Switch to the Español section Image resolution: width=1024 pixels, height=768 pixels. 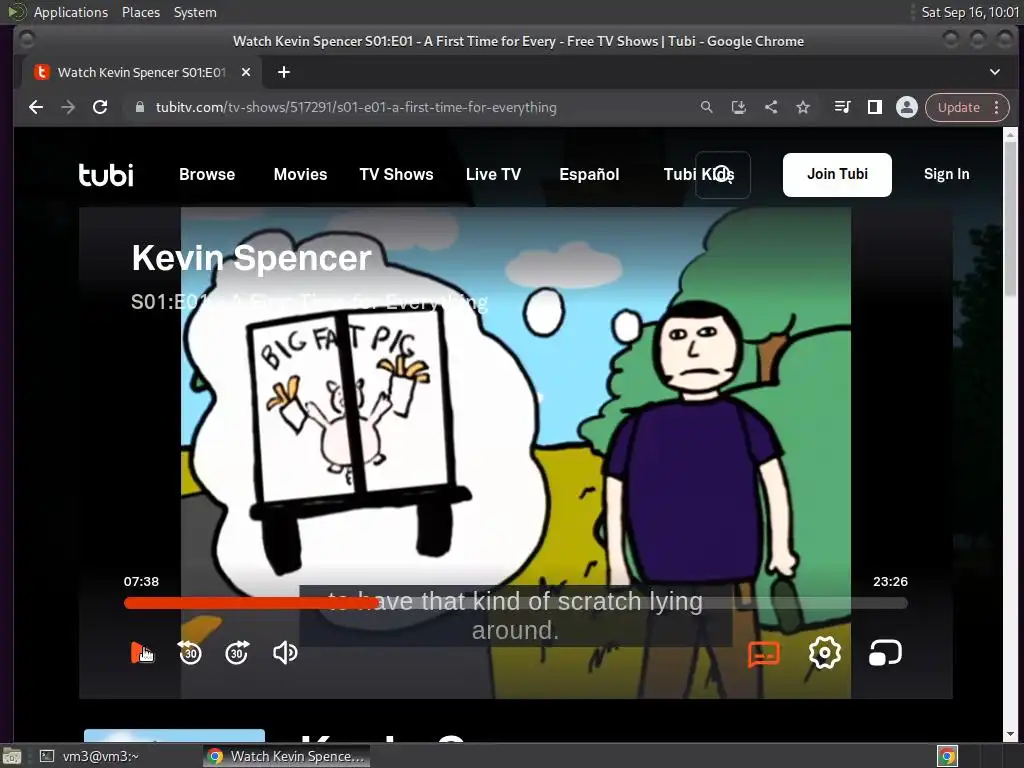tap(589, 174)
